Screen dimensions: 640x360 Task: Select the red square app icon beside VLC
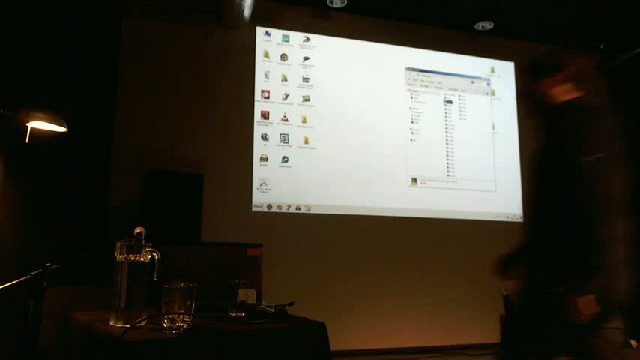click(x=265, y=116)
